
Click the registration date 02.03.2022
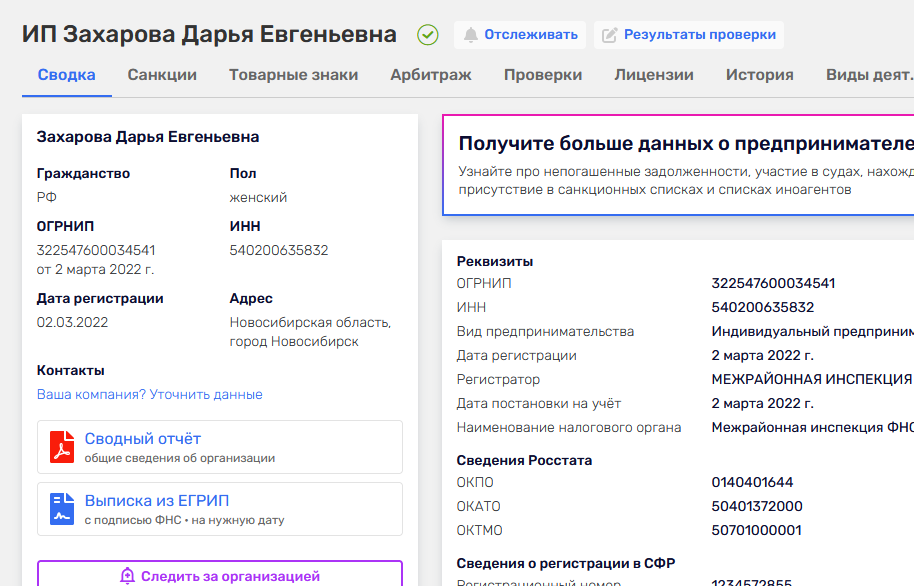click(72, 322)
